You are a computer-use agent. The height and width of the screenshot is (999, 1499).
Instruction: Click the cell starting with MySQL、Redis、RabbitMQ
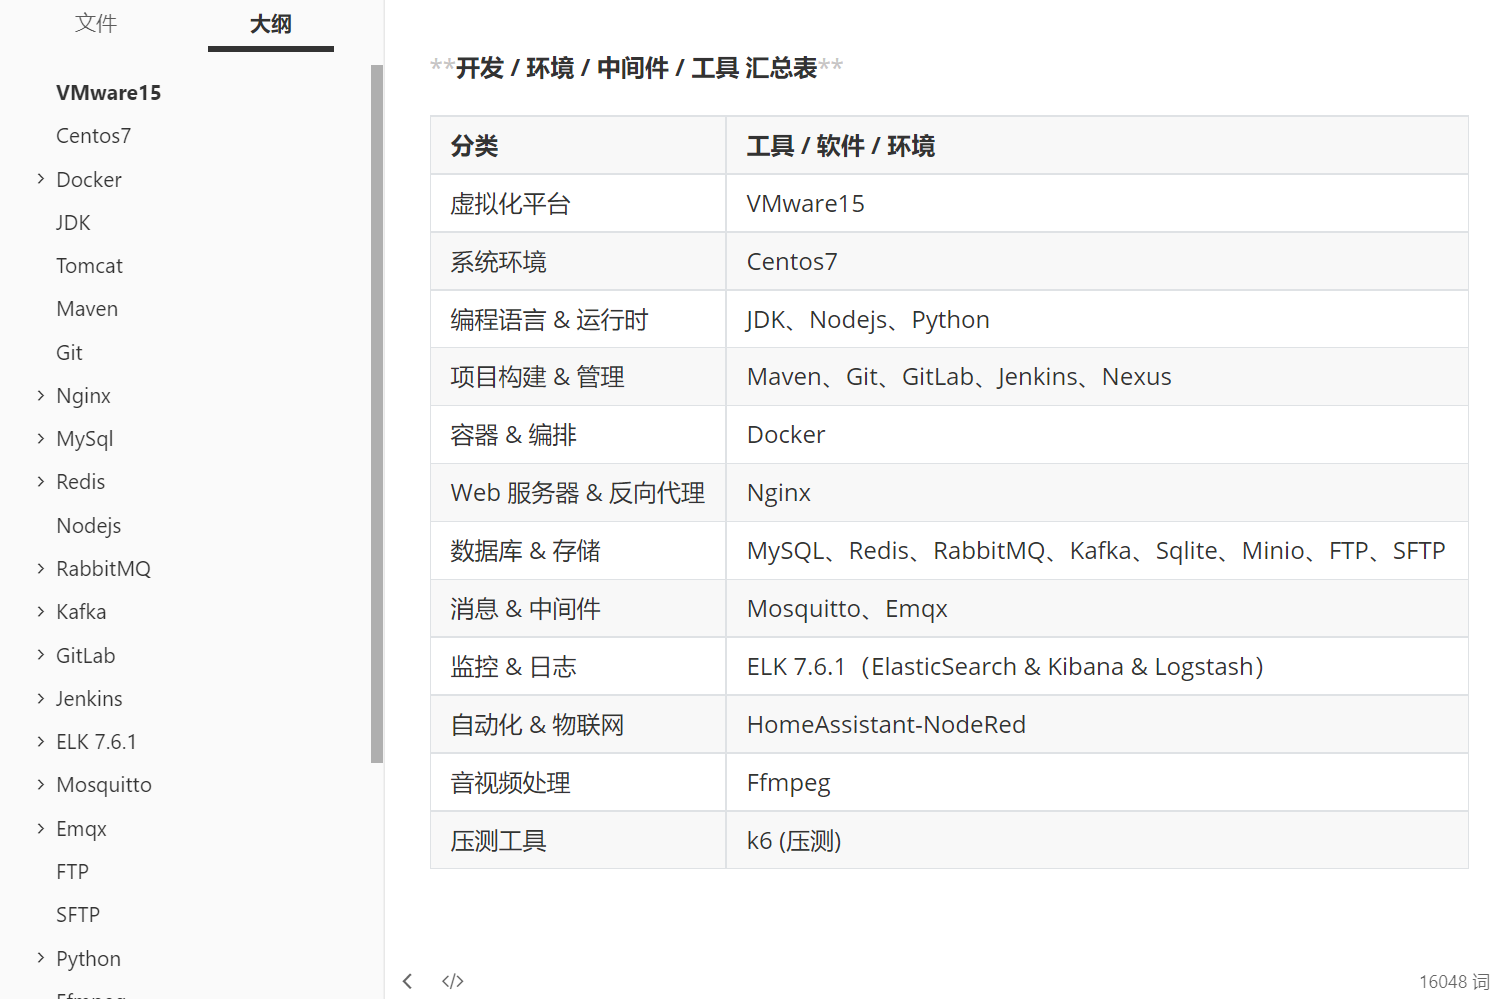click(1097, 551)
